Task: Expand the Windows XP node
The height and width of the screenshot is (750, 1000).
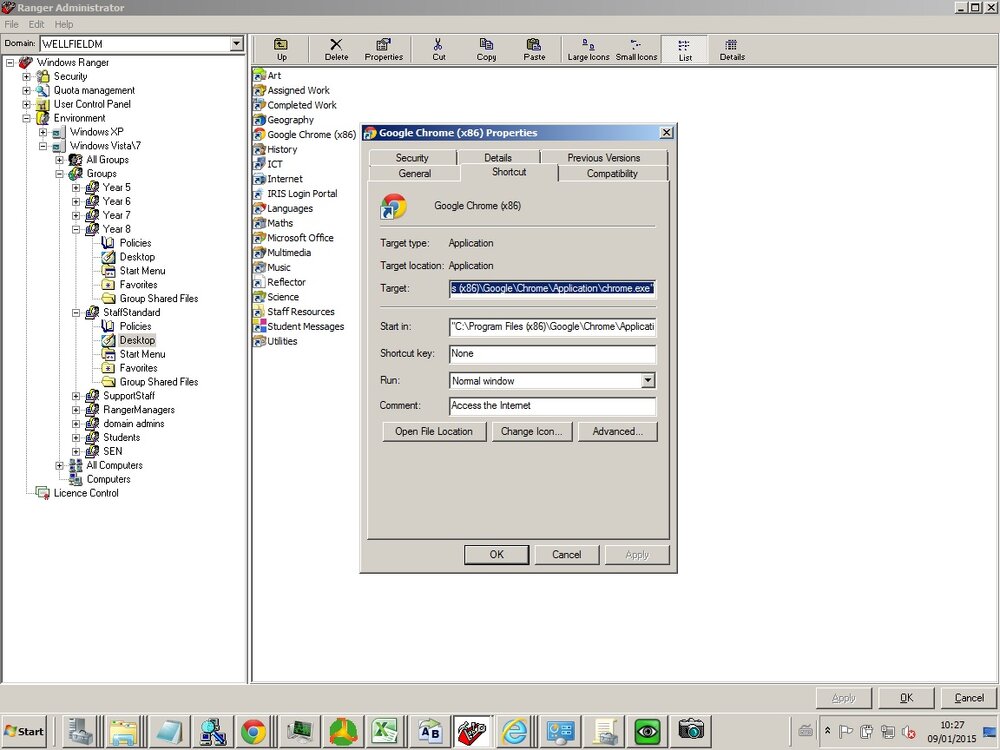Action: point(43,132)
